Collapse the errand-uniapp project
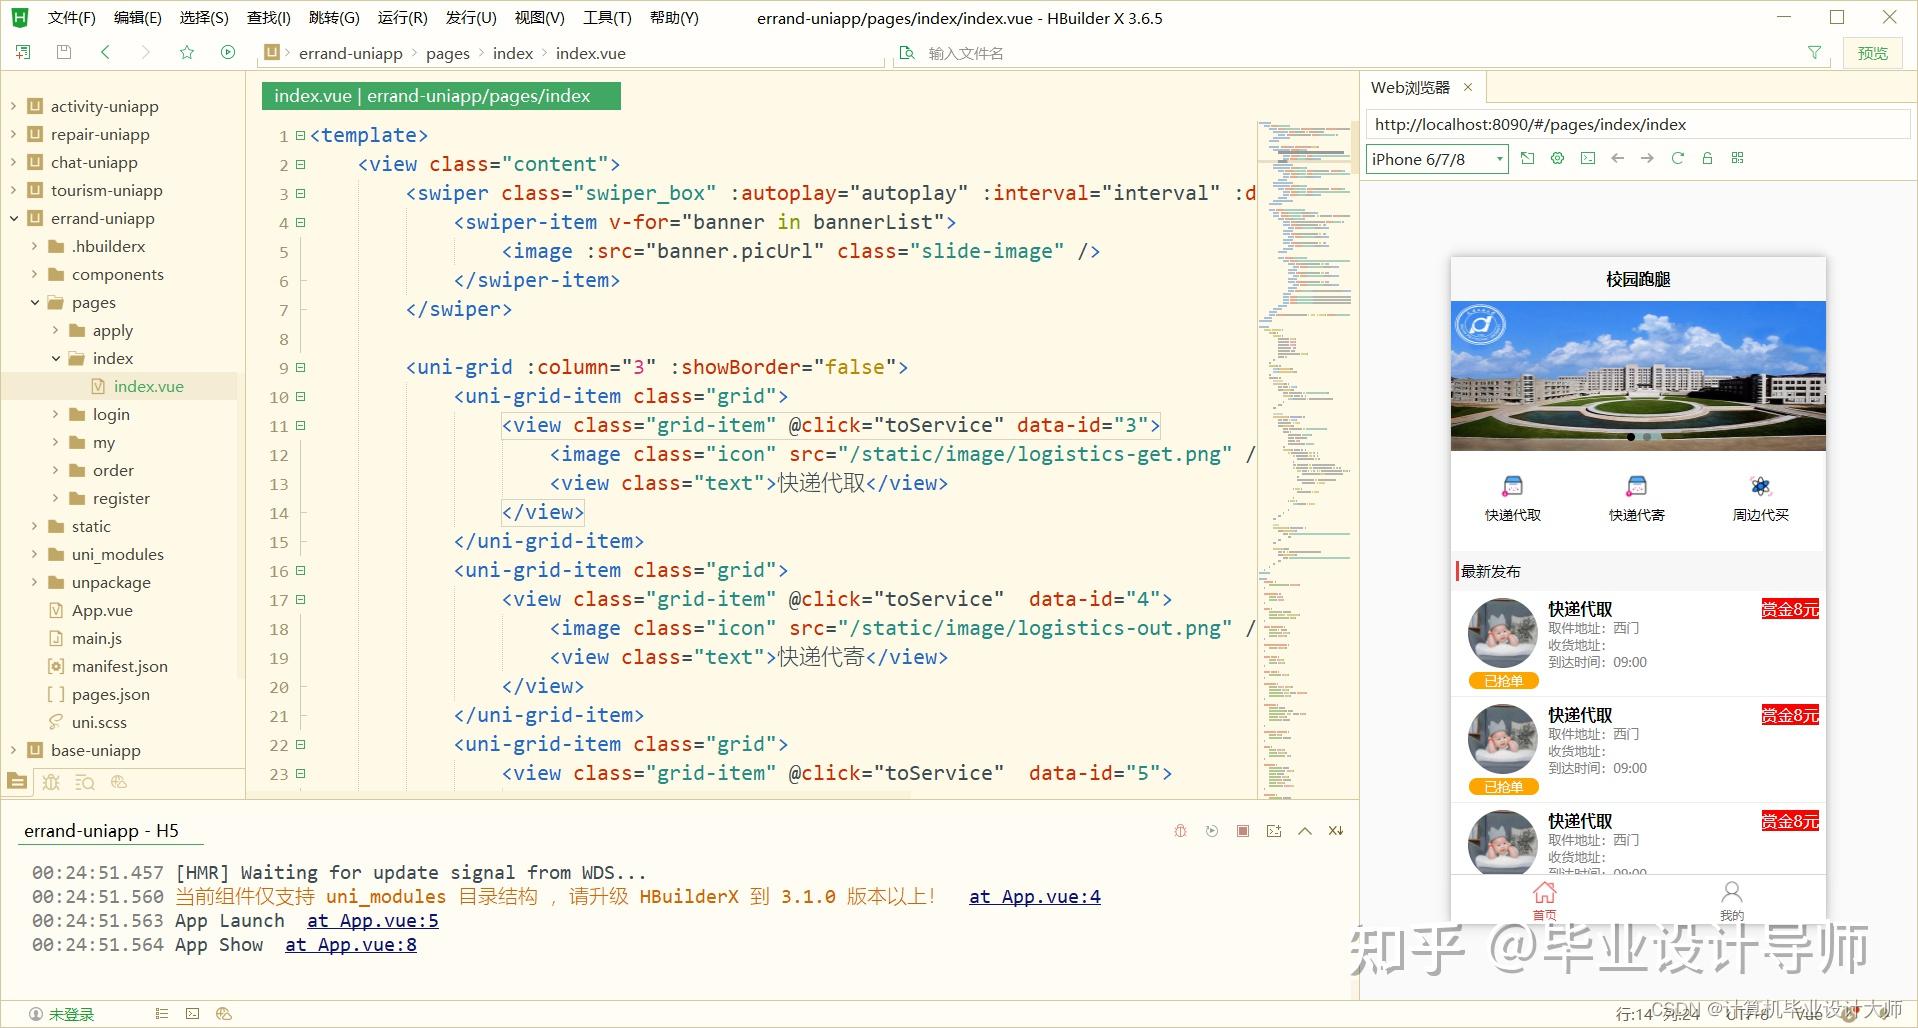The width and height of the screenshot is (1918, 1028). pos(14,218)
